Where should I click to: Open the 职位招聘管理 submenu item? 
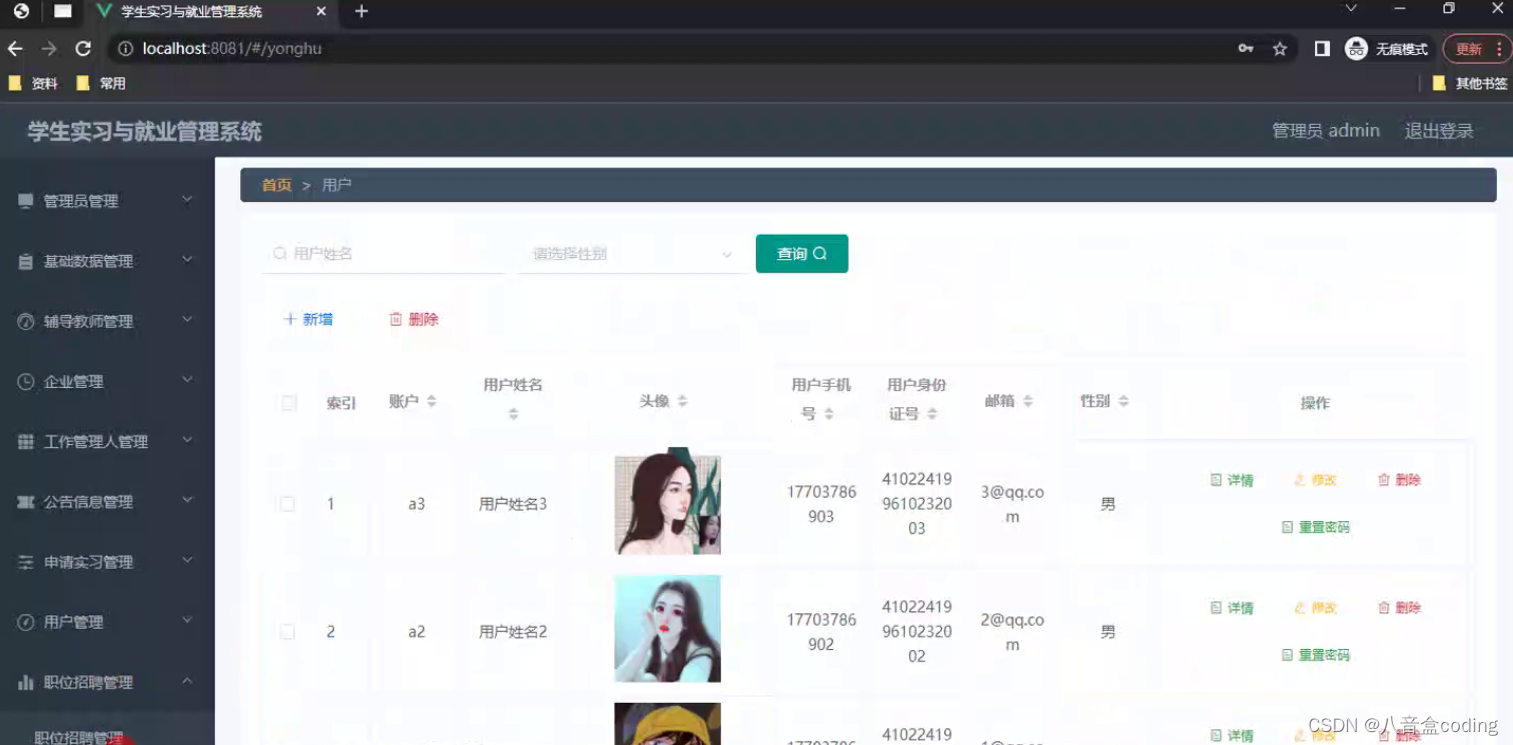(x=79, y=738)
